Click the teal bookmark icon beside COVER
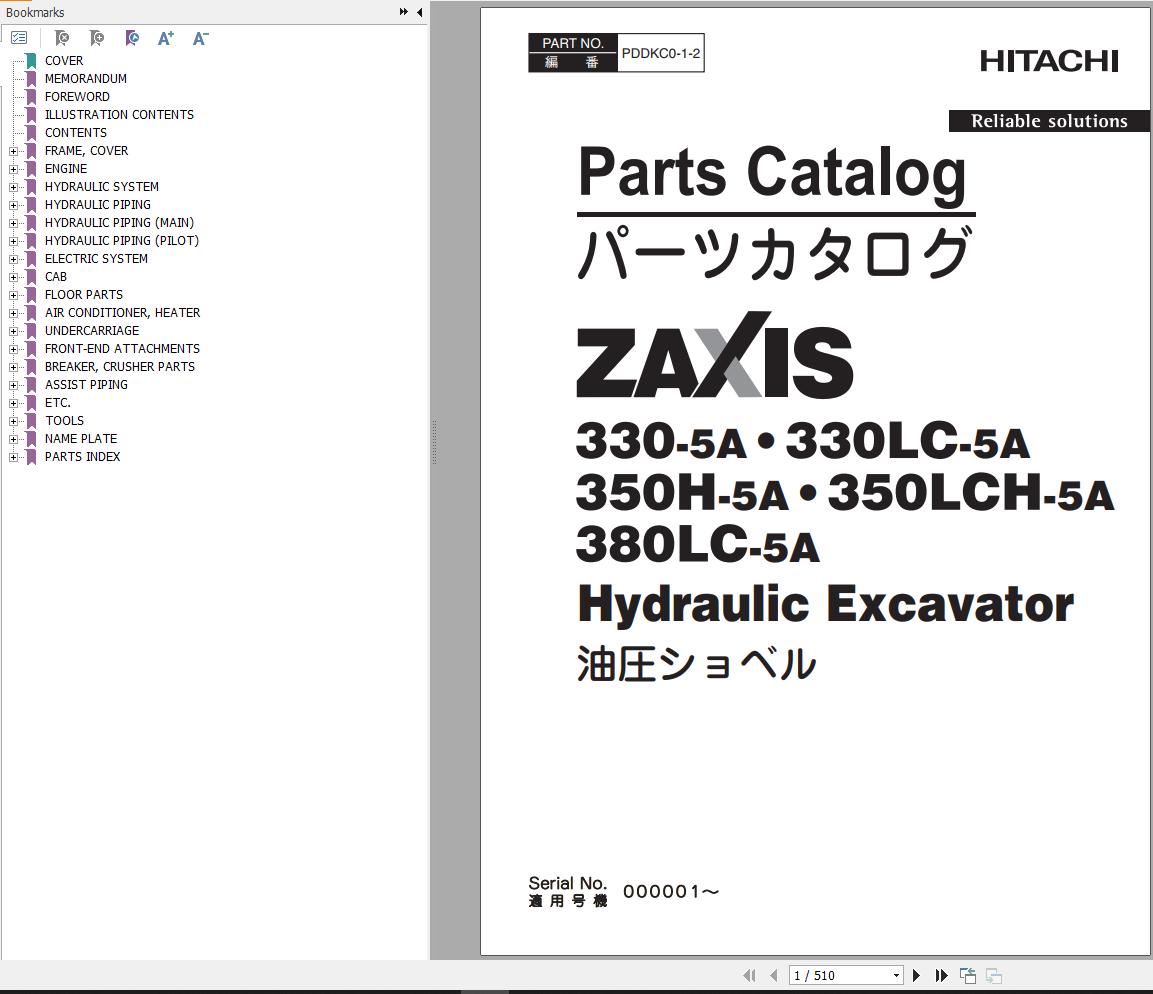 (x=31, y=60)
